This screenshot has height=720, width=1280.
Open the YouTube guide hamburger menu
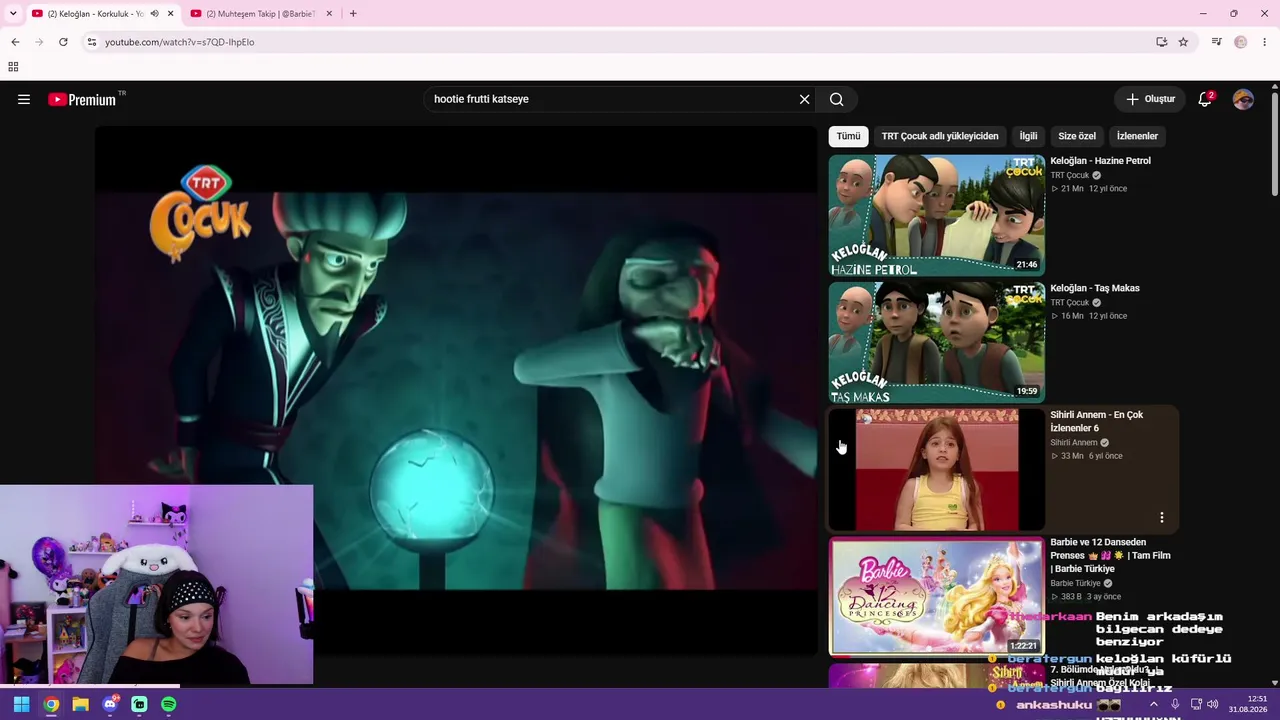pyautogui.click(x=24, y=99)
